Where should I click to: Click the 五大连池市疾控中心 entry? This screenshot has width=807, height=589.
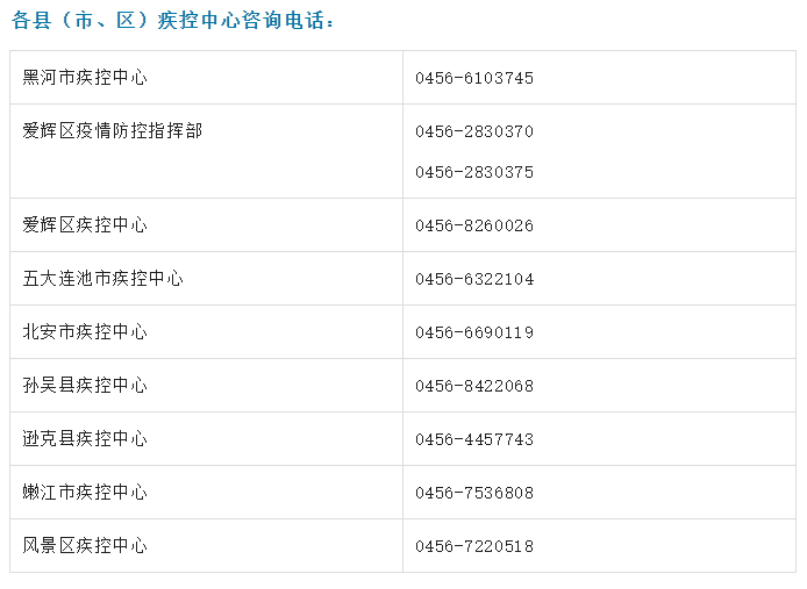click(103, 279)
